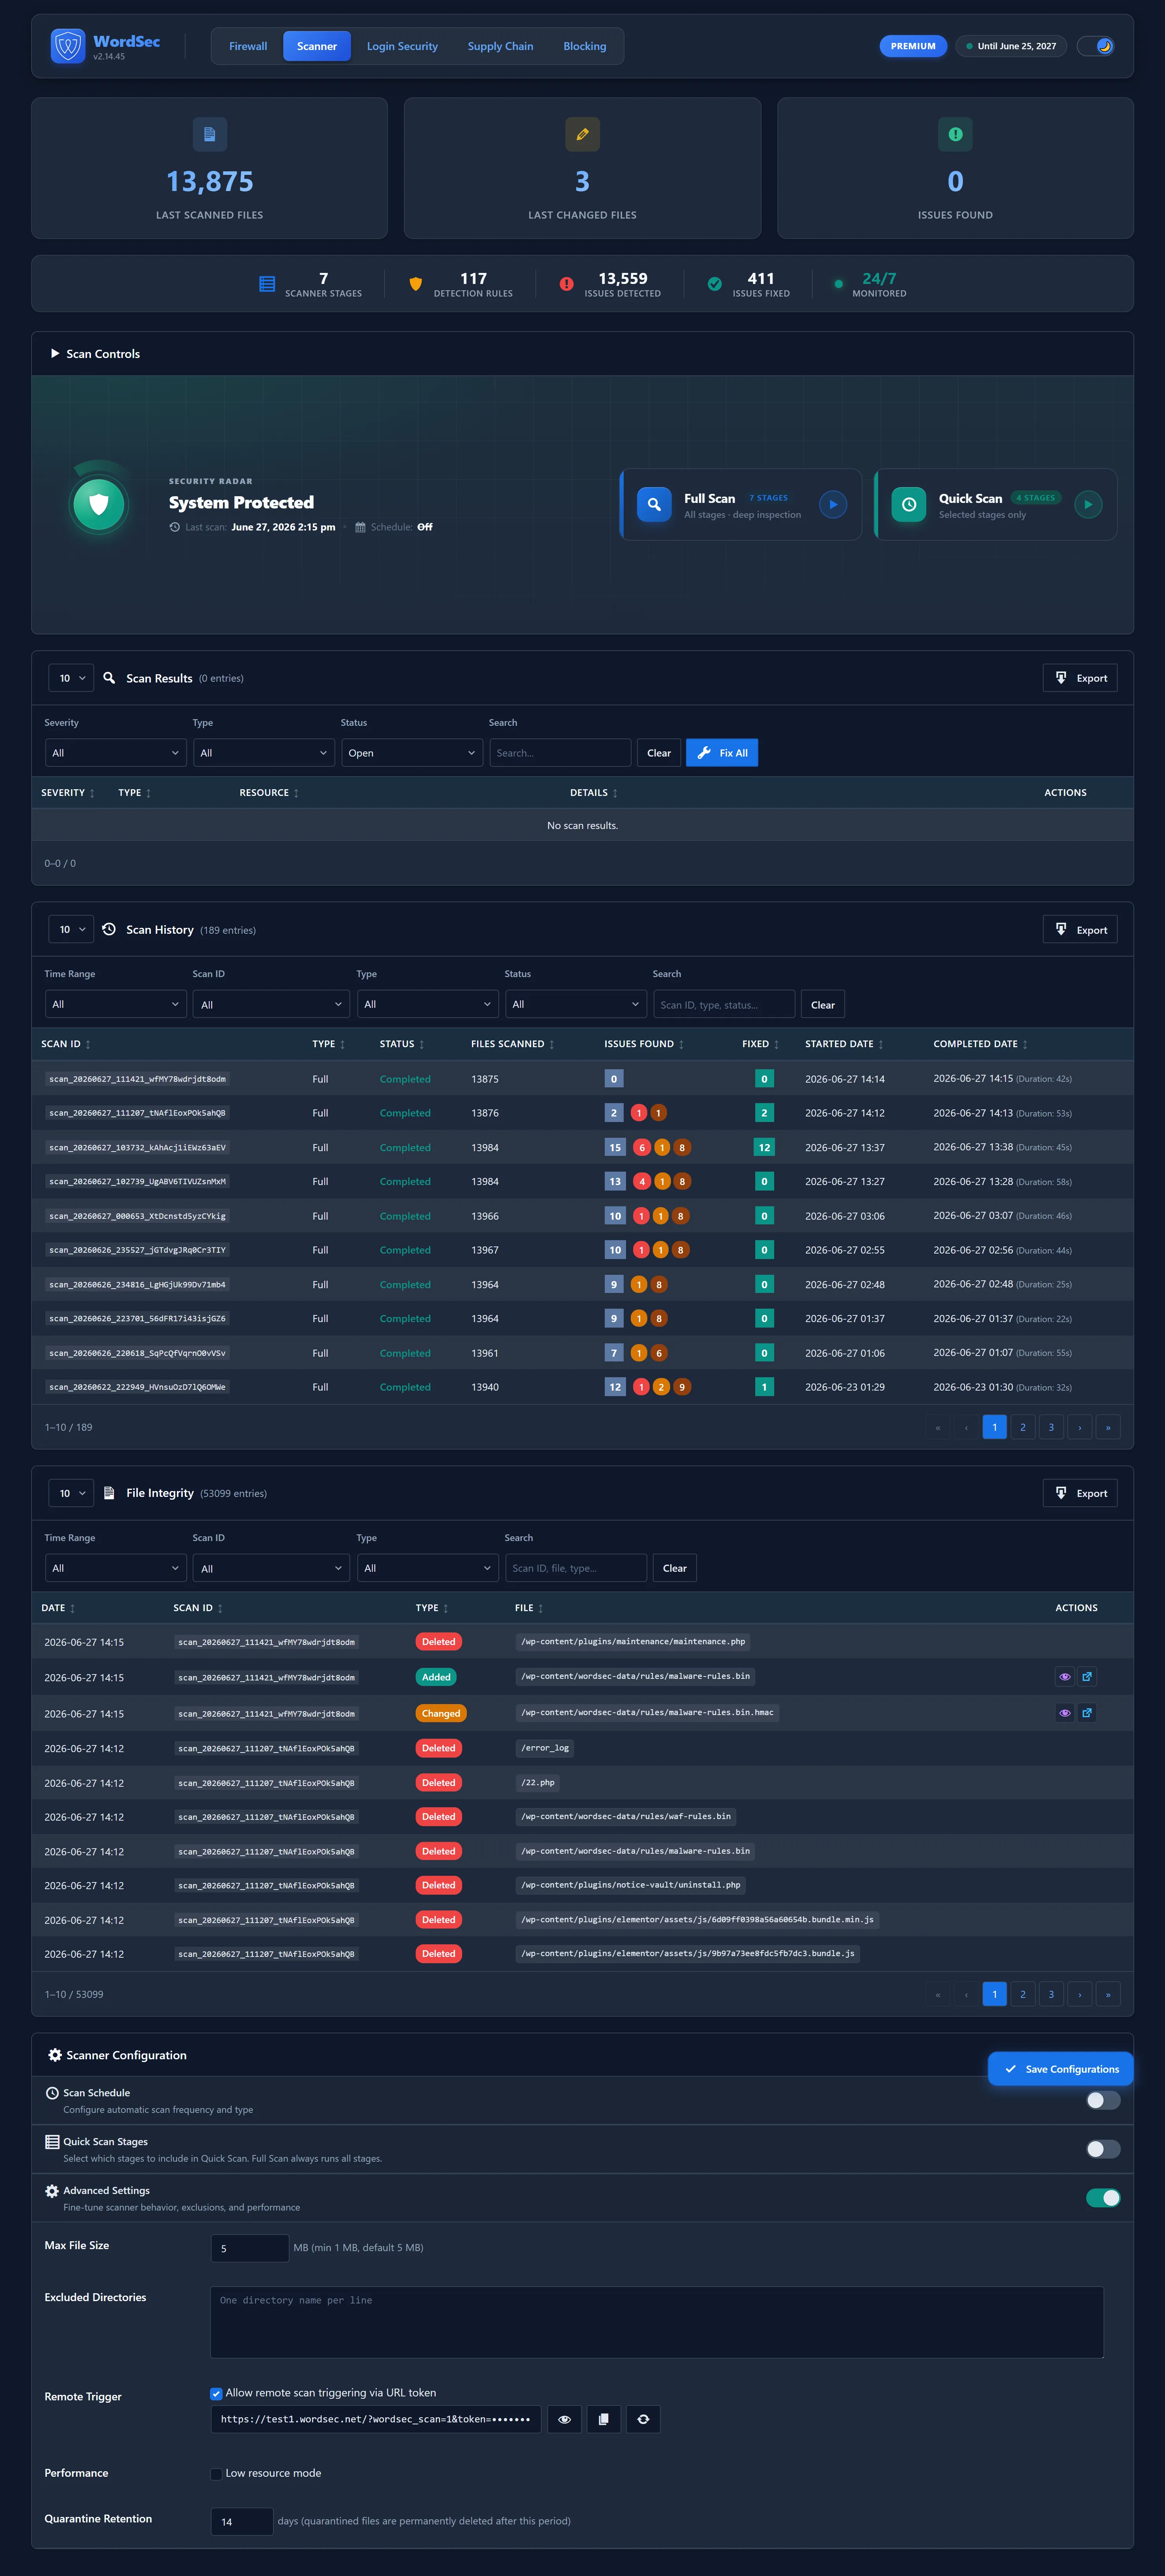Open malware-rules.bin in external view icon

coord(1087,1677)
